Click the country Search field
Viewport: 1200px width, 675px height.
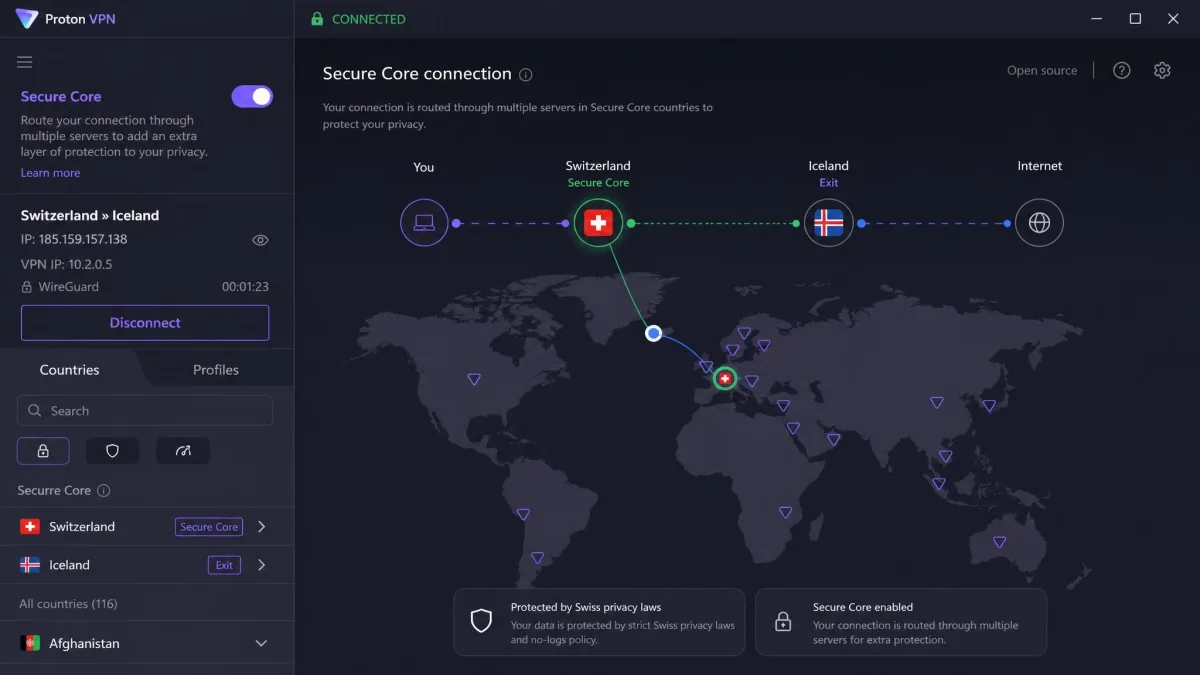[x=145, y=411]
